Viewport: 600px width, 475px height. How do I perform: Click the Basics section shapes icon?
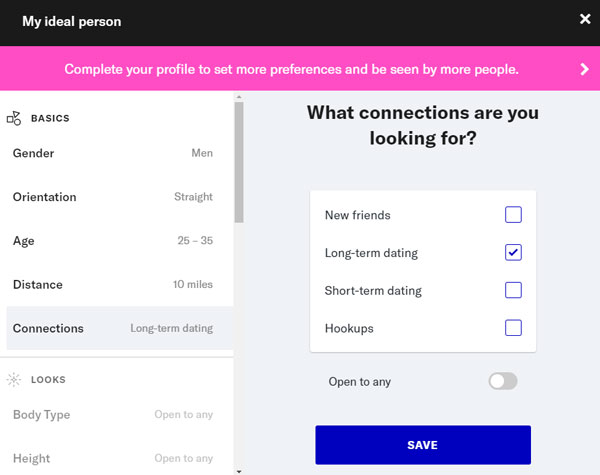coord(14,118)
